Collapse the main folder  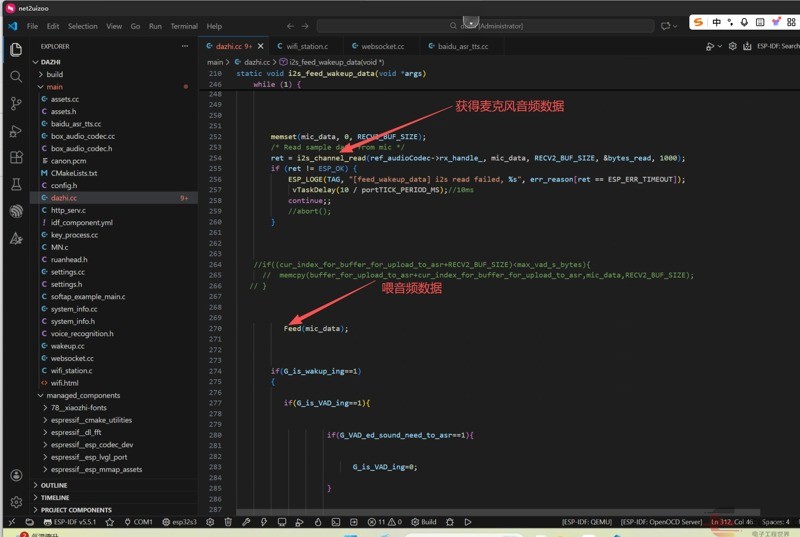point(54,87)
